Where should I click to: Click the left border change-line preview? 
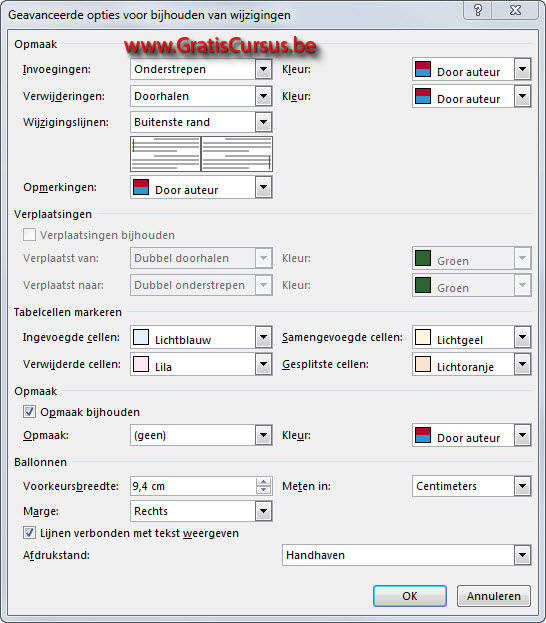[x=165, y=154]
